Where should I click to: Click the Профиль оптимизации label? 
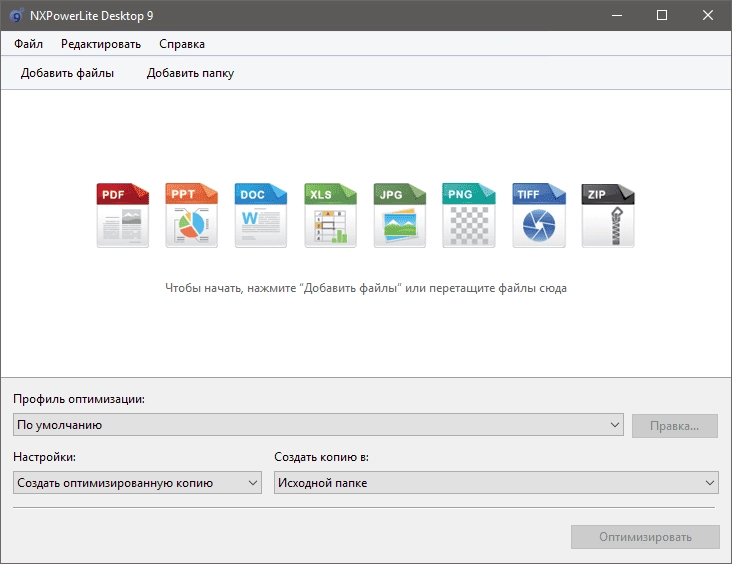(79, 399)
